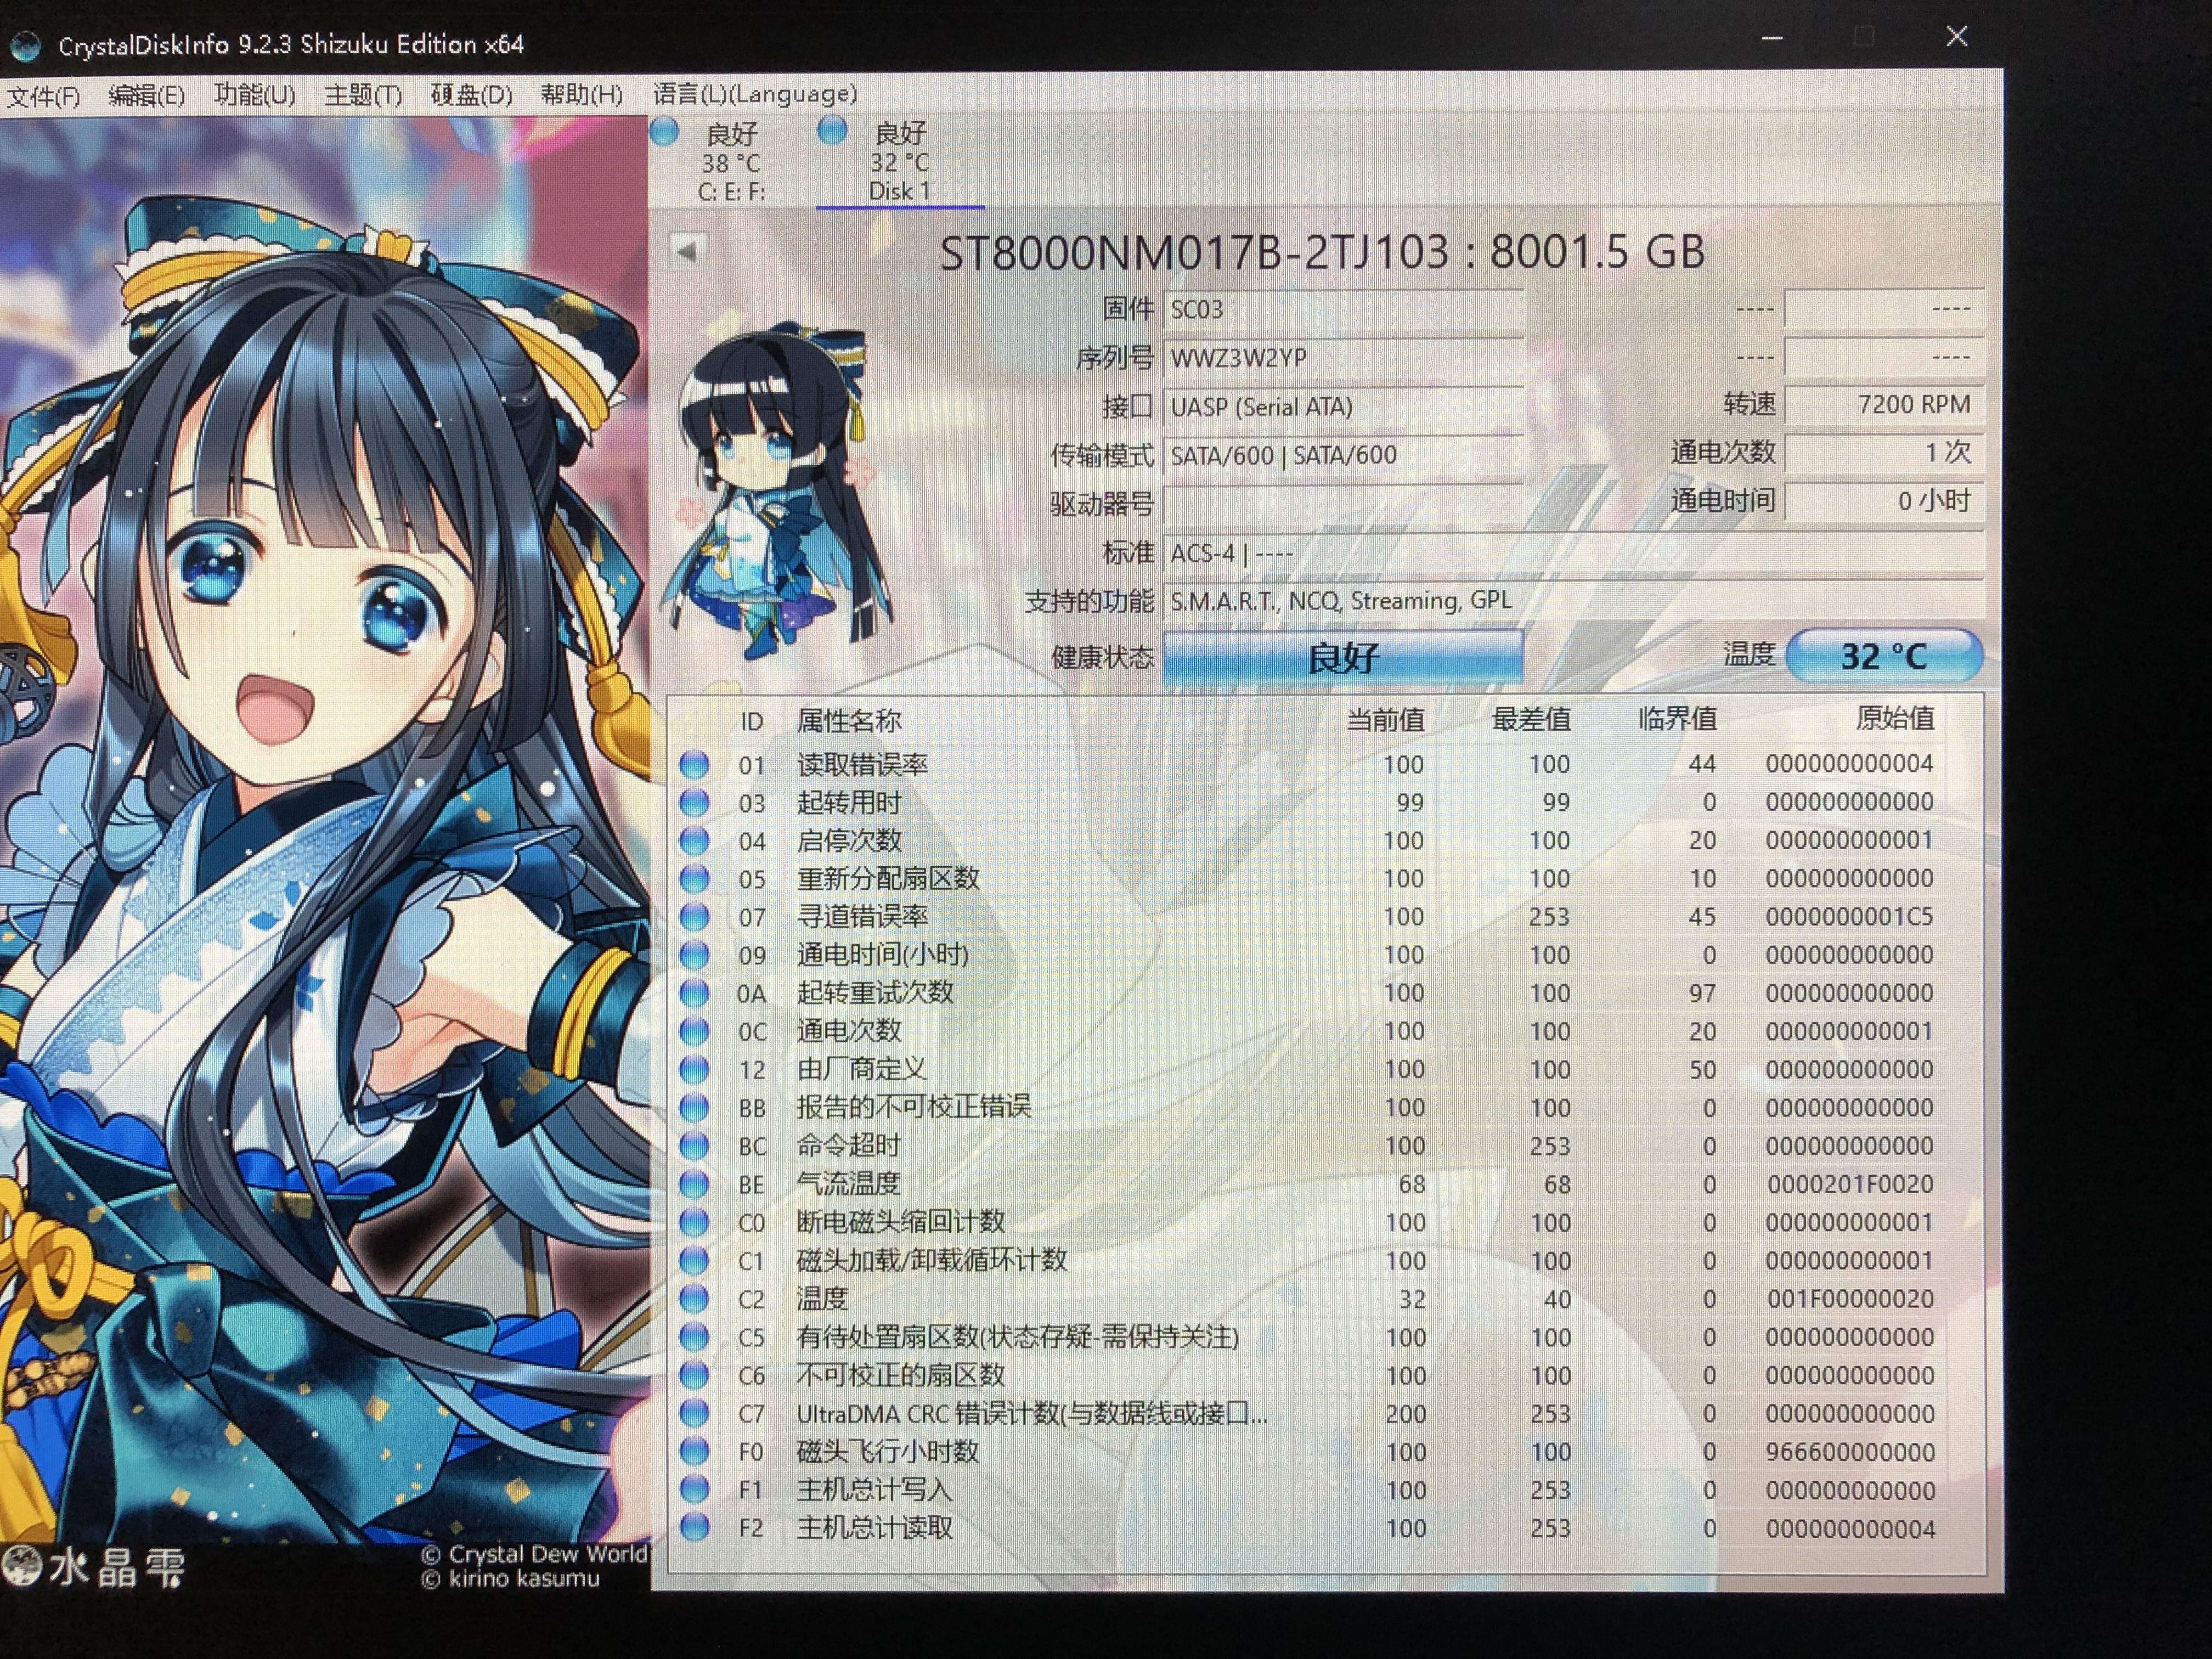Select the 读取错误率 attribute name
This screenshot has width=2212, height=1659.
[x=862, y=765]
